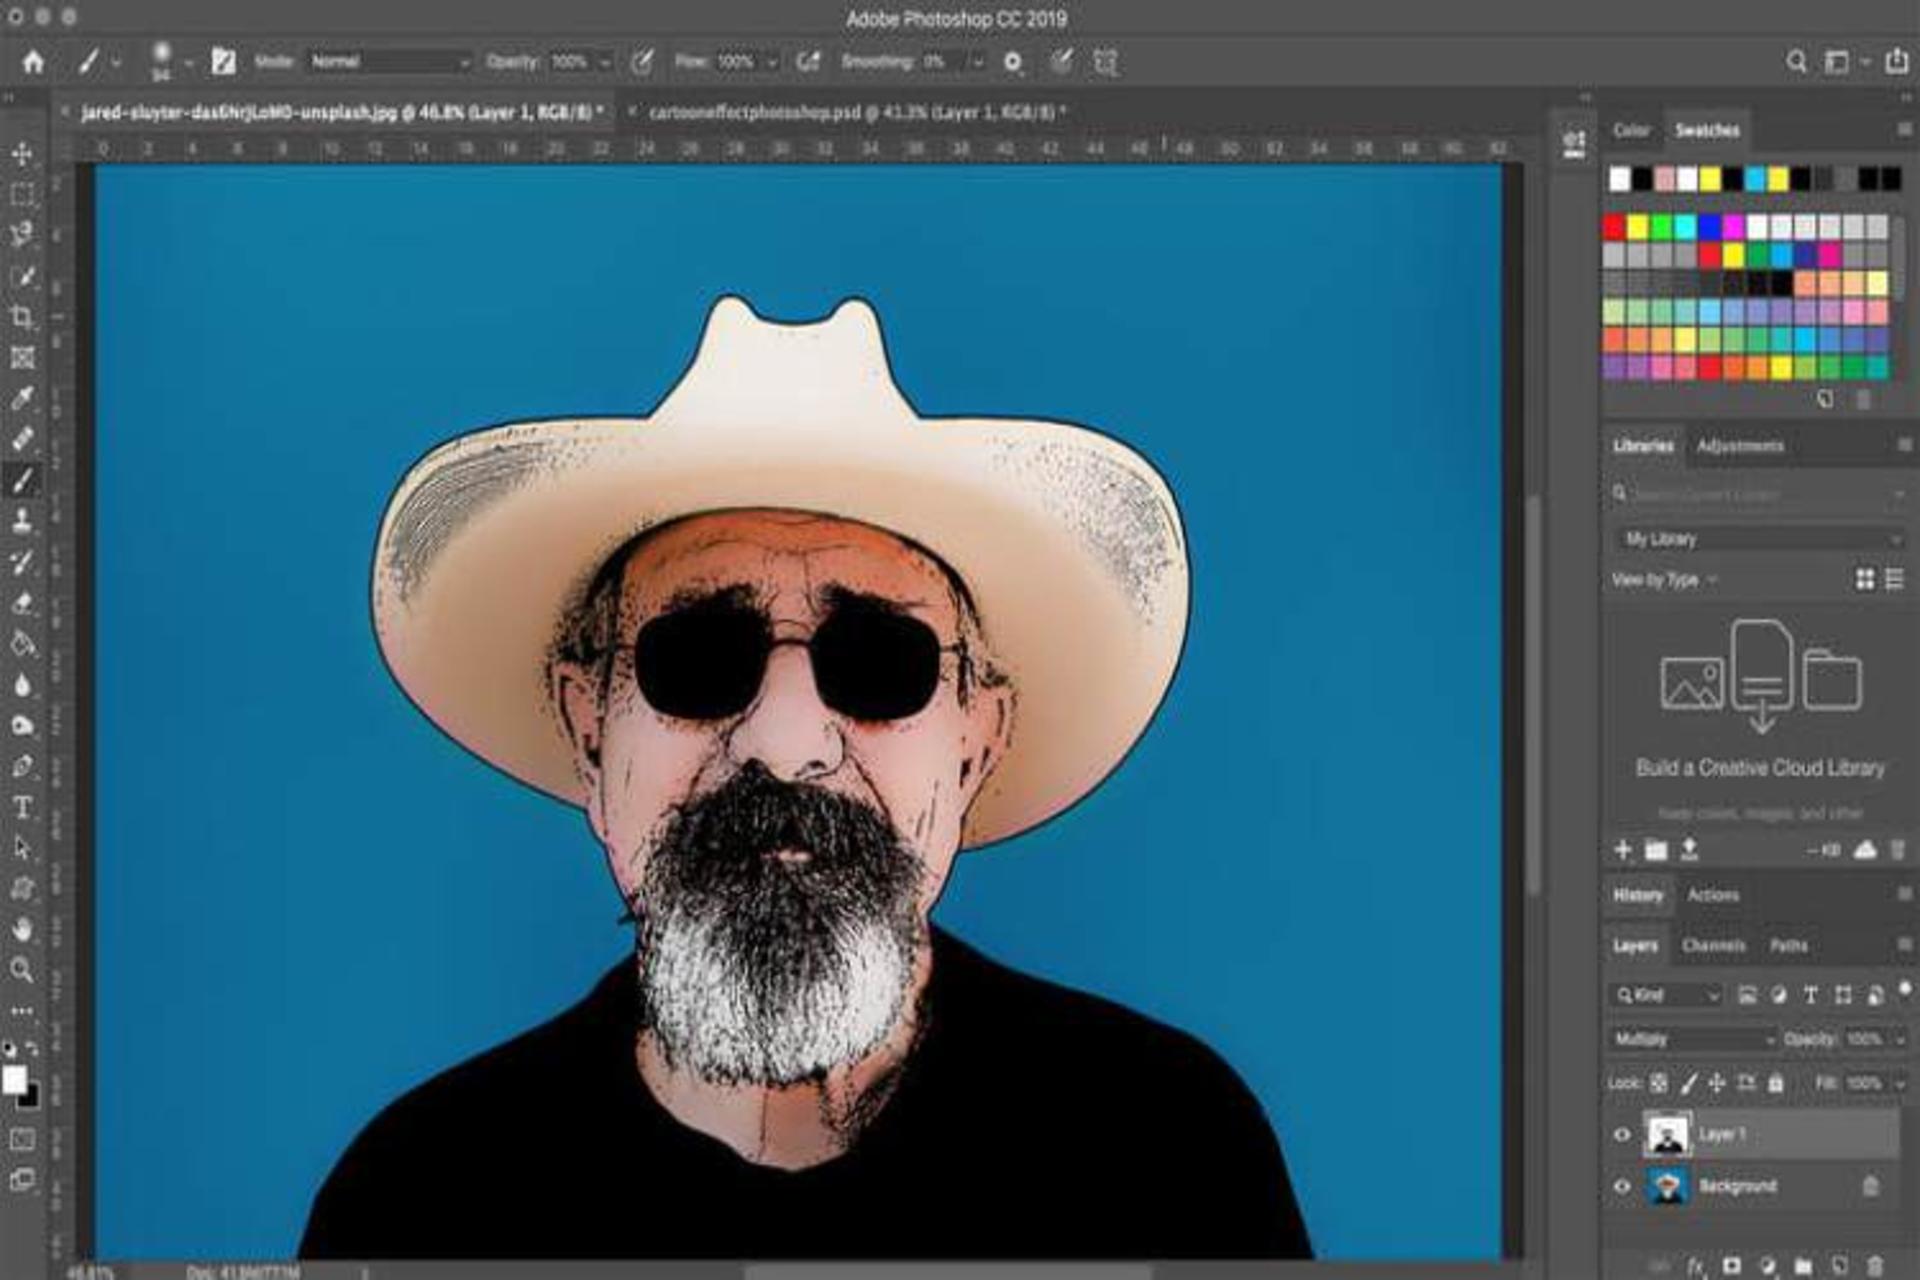This screenshot has width=1920, height=1280.
Task: Select the Quick Selection tool
Action: [x=22, y=276]
